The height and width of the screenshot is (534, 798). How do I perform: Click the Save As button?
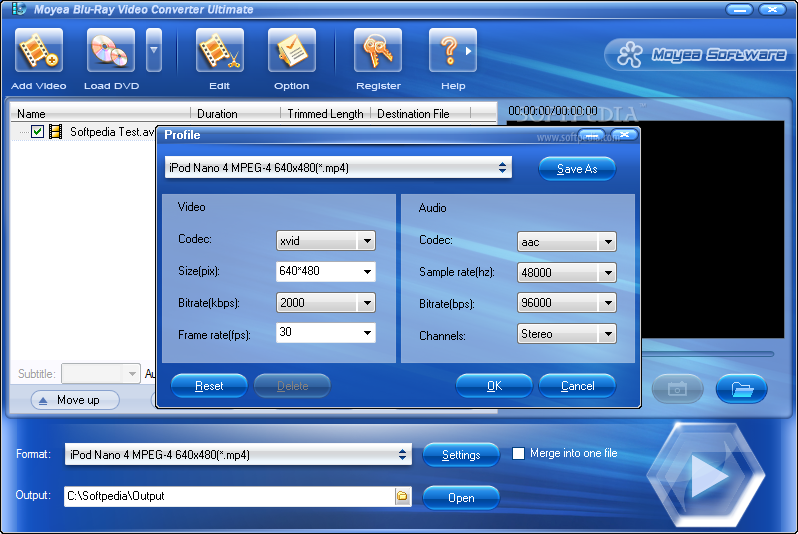577,169
